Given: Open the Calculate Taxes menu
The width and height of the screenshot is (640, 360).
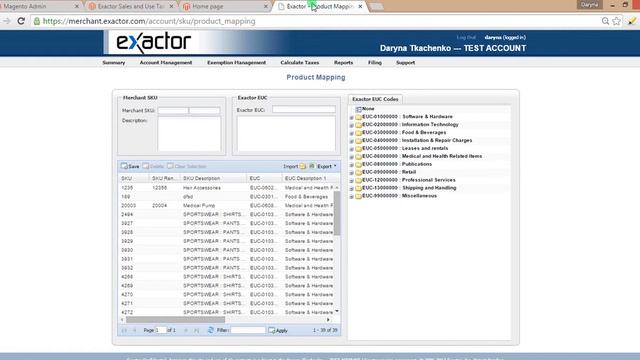Looking at the screenshot, I should (x=300, y=63).
